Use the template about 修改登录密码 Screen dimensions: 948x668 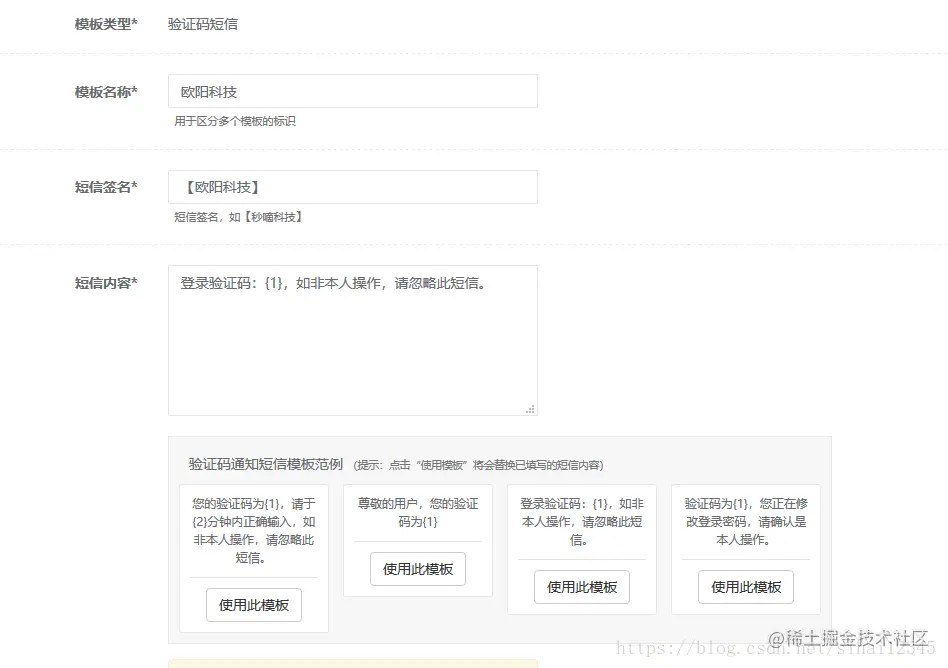[x=746, y=587]
